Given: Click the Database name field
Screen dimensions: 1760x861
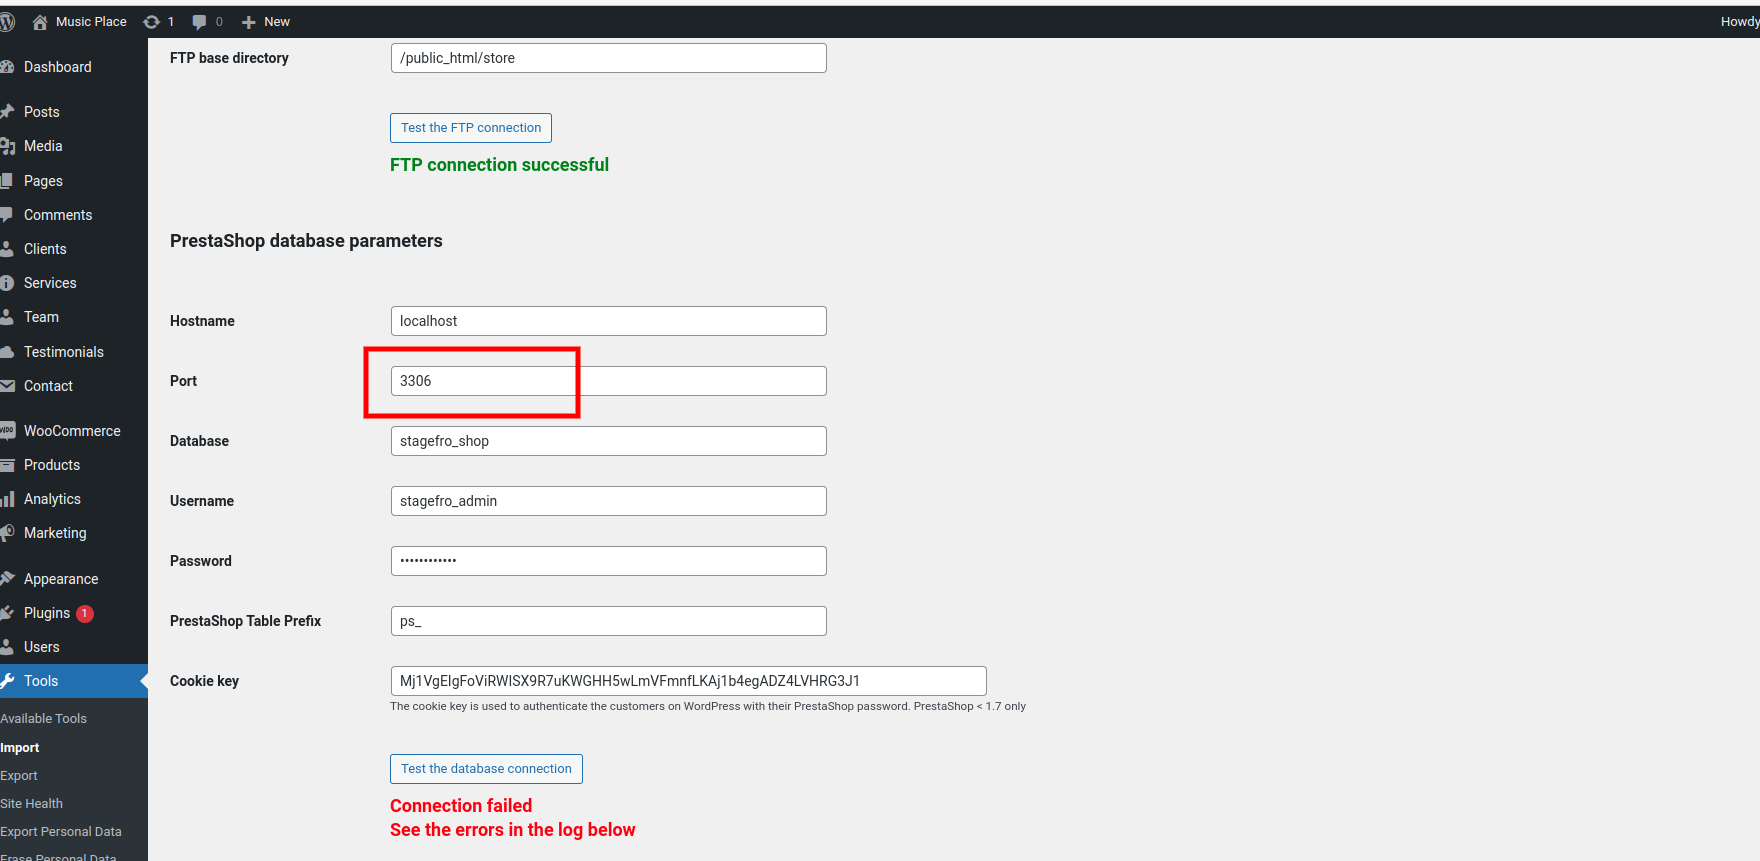Looking at the screenshot, I should point(609,441).
